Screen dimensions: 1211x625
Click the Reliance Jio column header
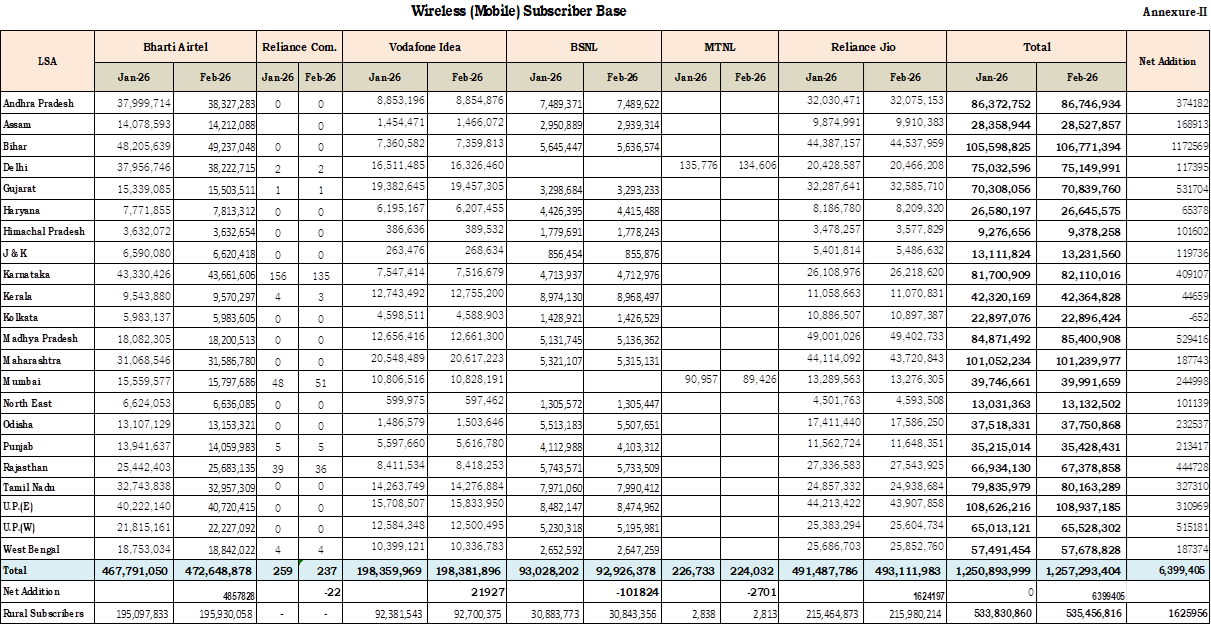coord(862,46)
